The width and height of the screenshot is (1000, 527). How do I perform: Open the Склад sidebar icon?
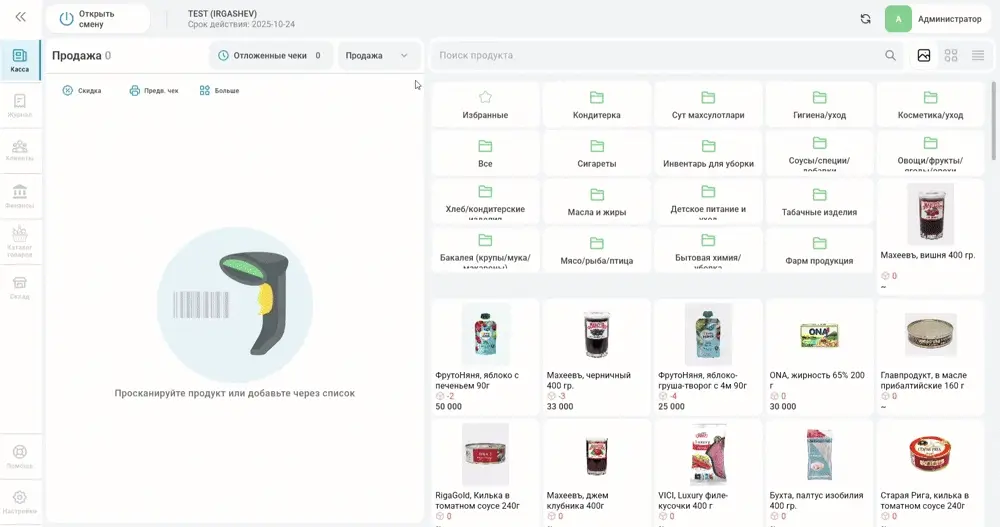tap(20, 288)
